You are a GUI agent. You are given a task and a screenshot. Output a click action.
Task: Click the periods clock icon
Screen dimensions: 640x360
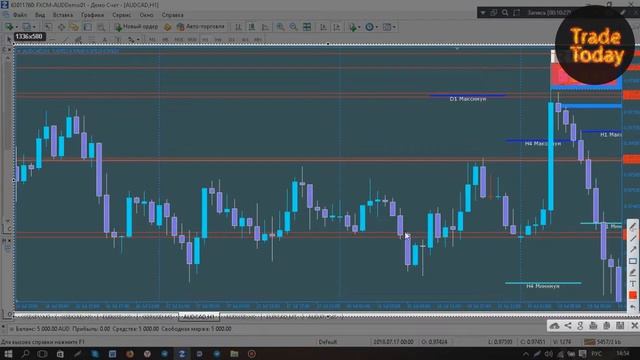[x=369, y=27]
